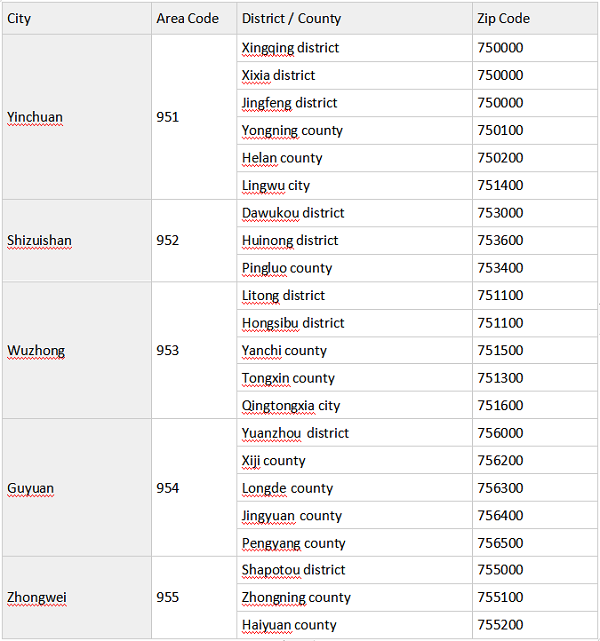Click area code 953 cell
The width and height of the screenshot is (600, 641).
[168, 350]
